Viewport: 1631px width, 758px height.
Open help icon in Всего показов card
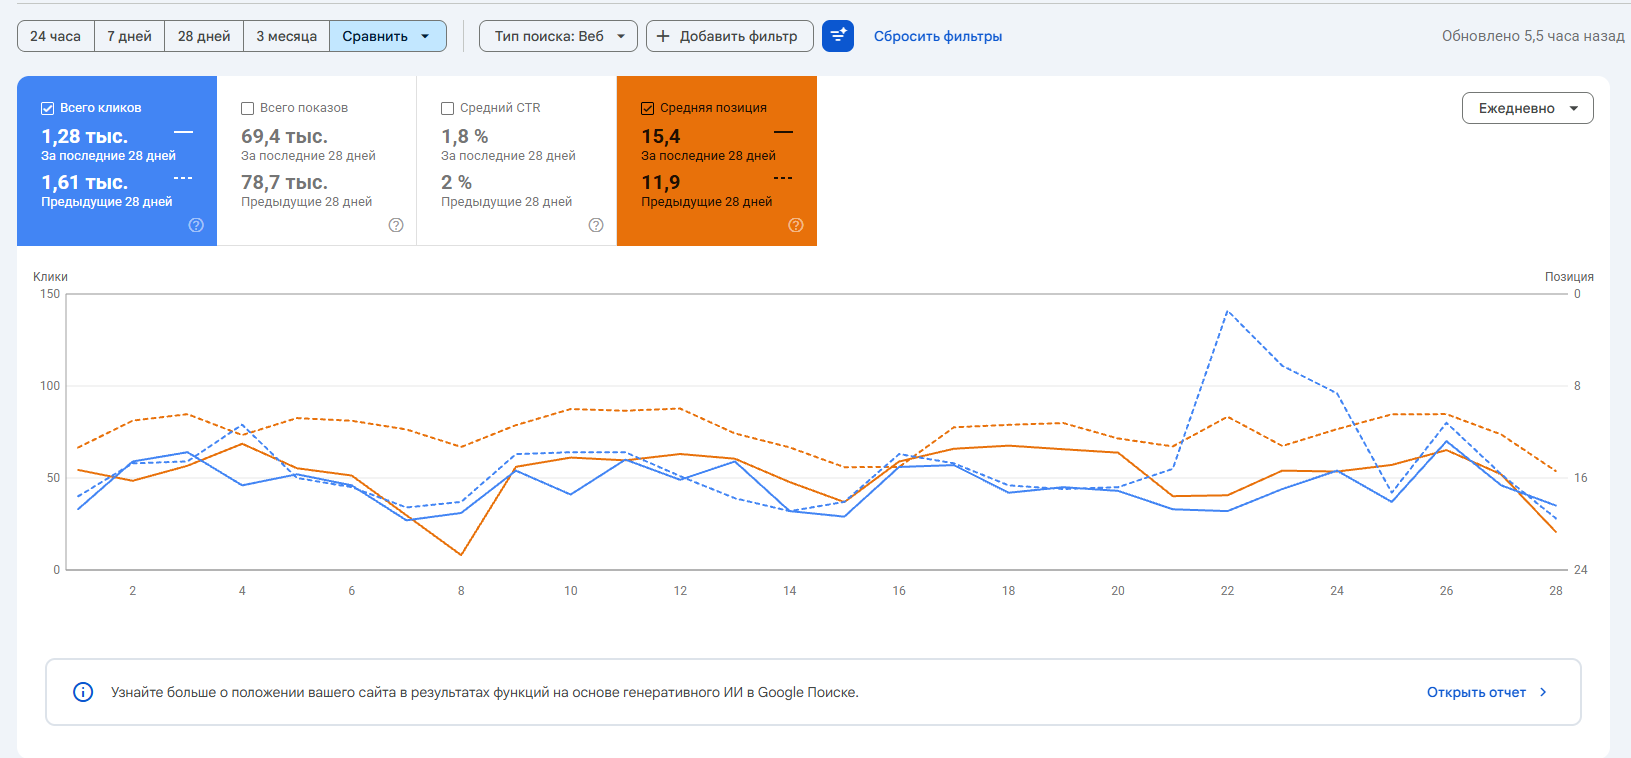[396, 225]
